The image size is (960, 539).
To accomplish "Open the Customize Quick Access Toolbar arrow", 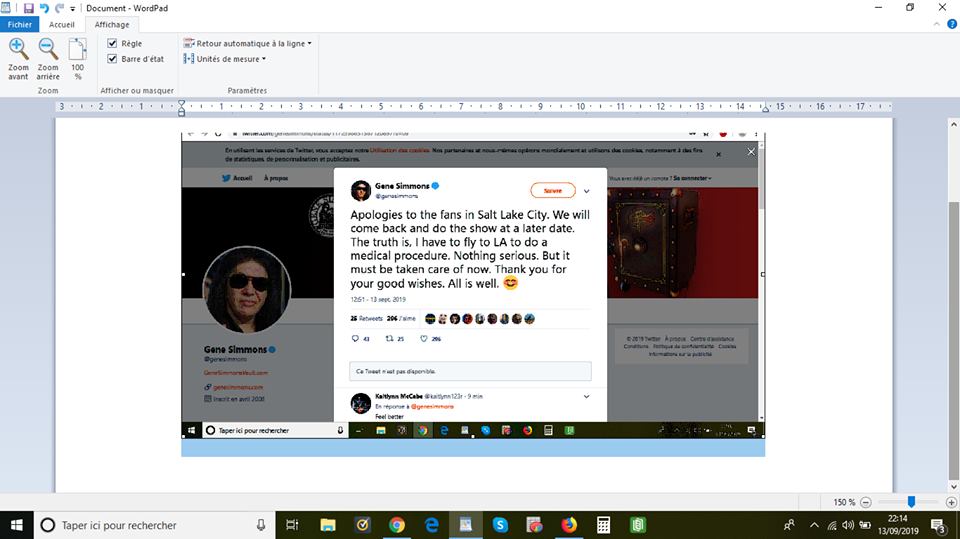I will point(72,9).
